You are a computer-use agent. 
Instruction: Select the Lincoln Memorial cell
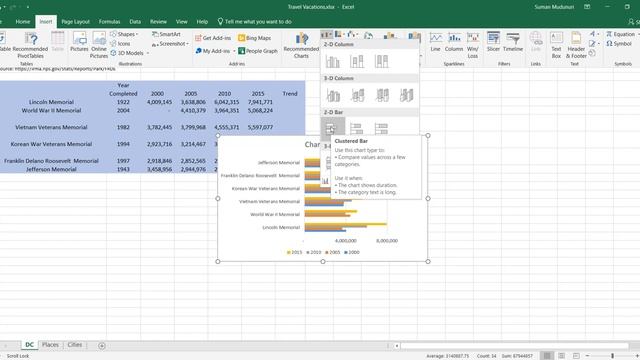click(x=51, y=102)
